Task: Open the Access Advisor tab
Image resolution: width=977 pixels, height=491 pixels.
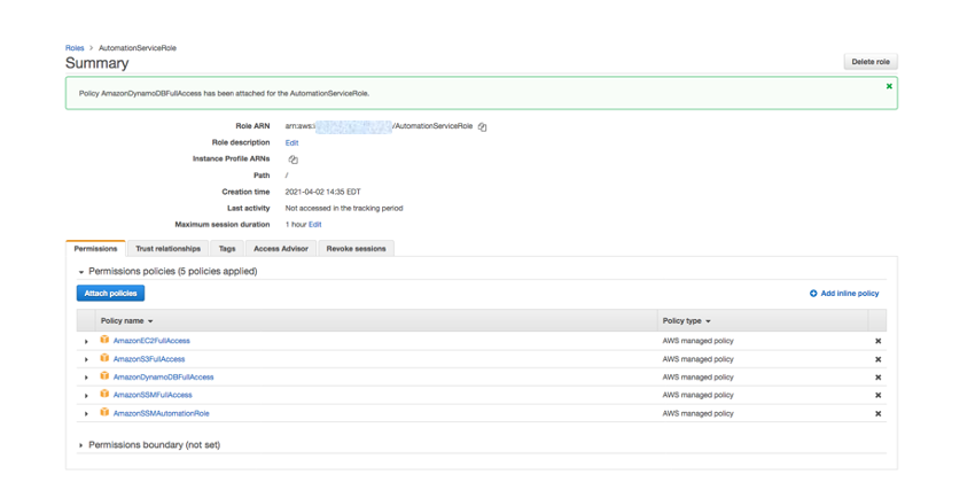Action: [x=281, y=249]
